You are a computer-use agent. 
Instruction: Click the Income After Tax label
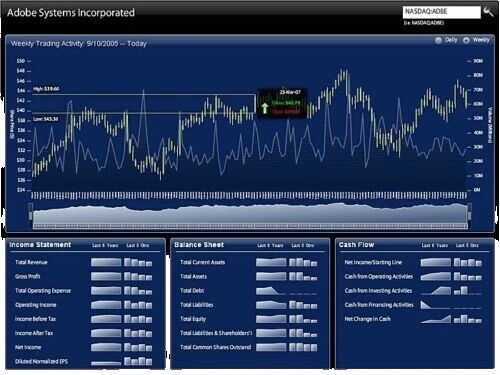click(34, 333)
